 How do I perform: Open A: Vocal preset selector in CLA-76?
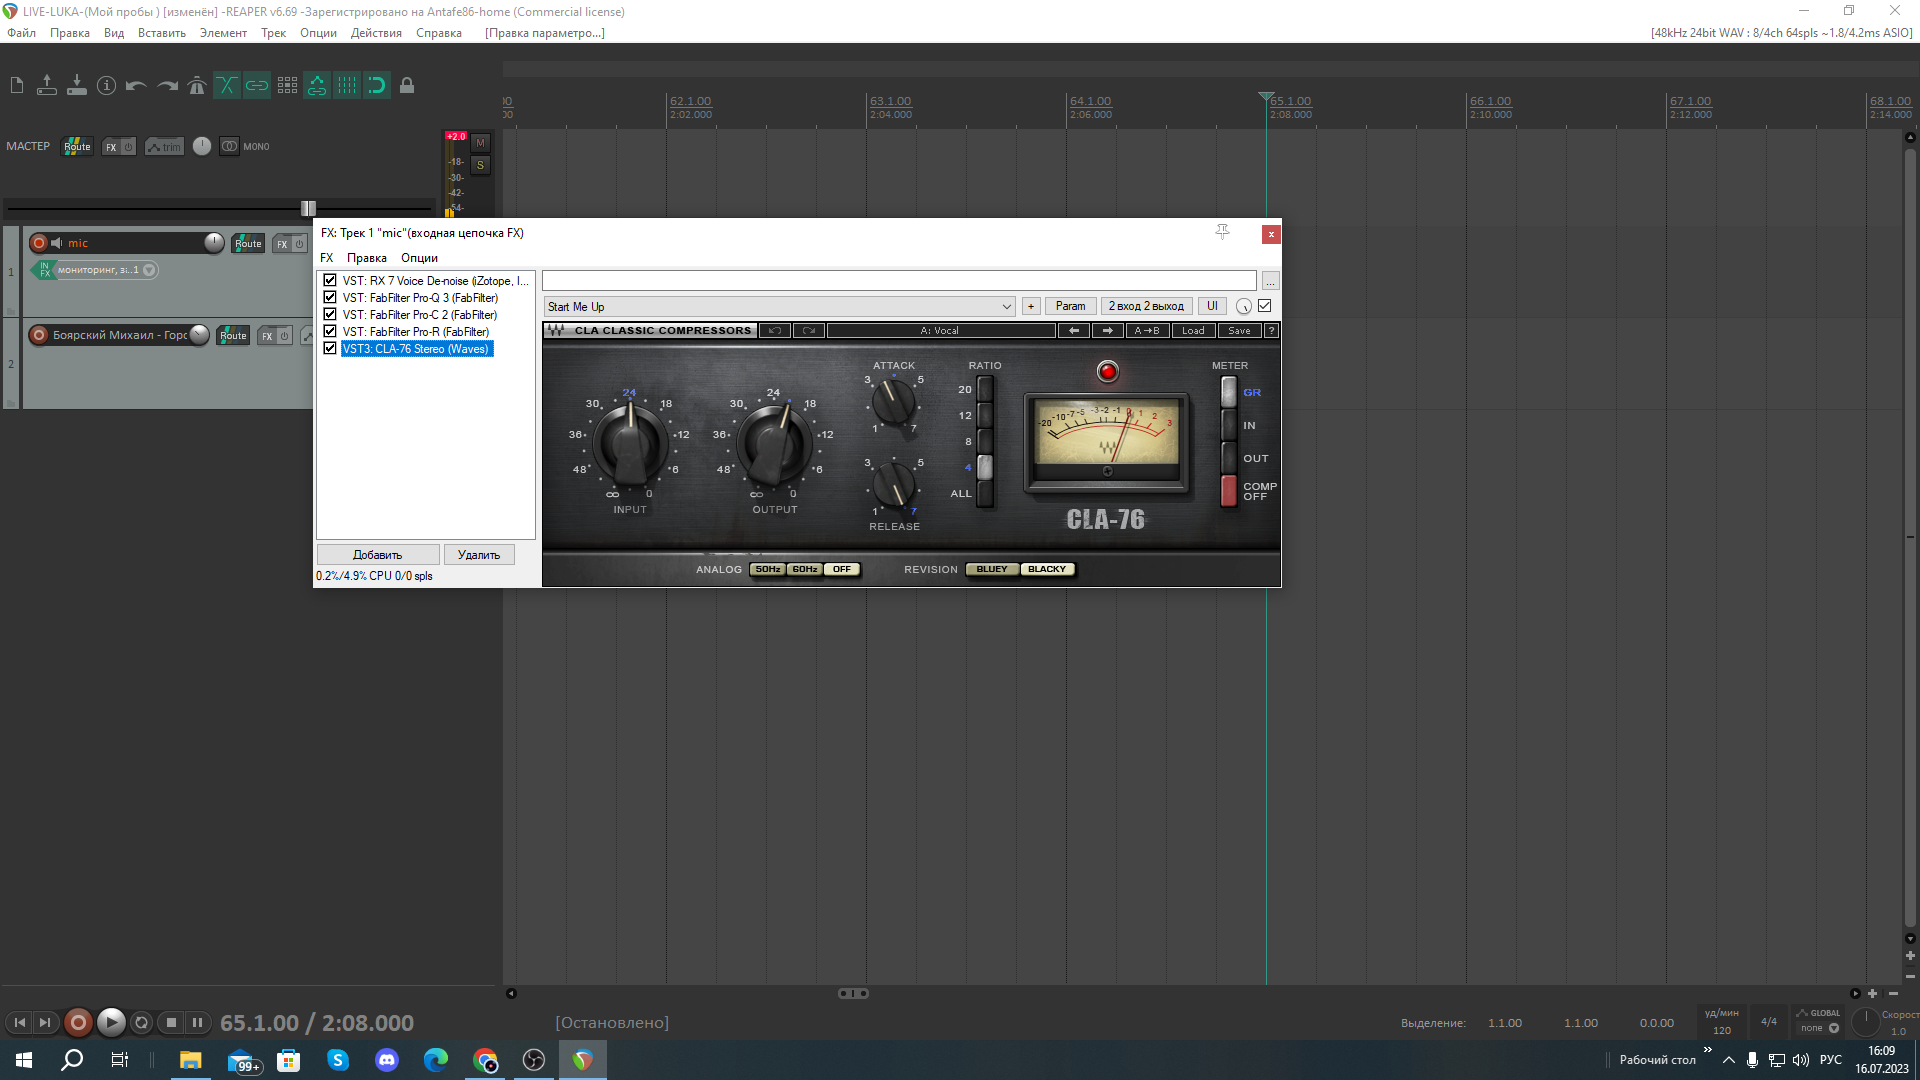[940, 331]
